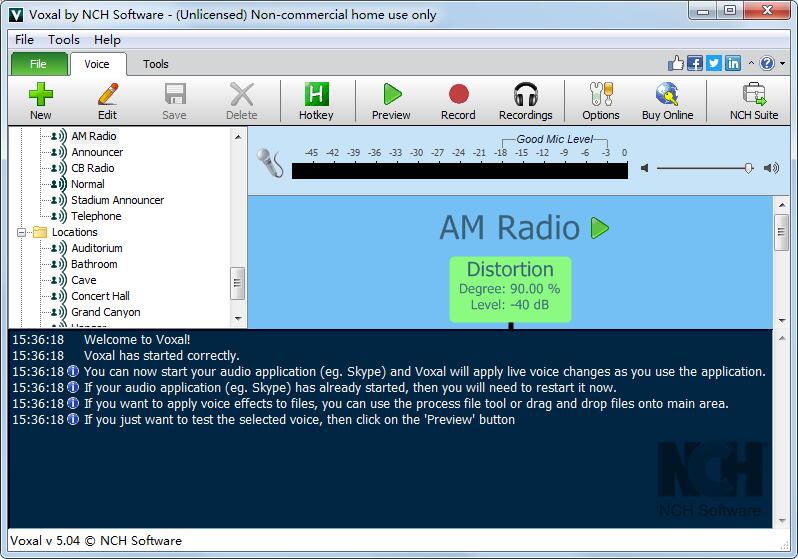Click the Facebook share icon
The height and width of the screenshot is (559, 798).
[x=695, y=63]
